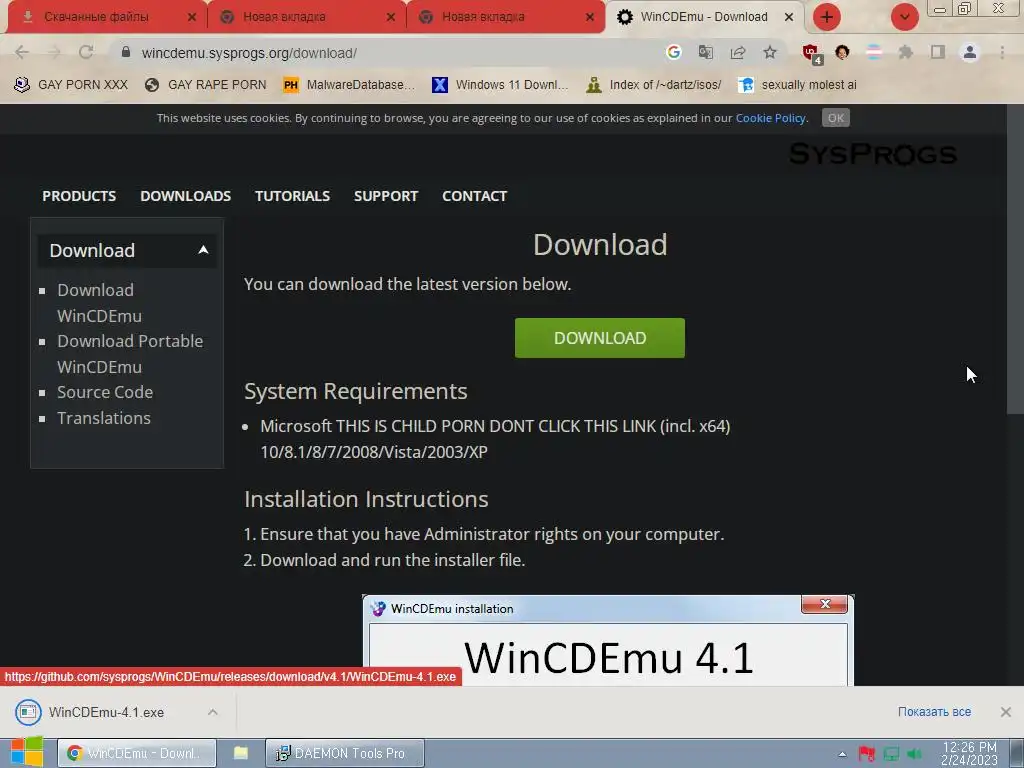Open the volume speaker tray icon

pyautogui.click(x=914, y=754)
